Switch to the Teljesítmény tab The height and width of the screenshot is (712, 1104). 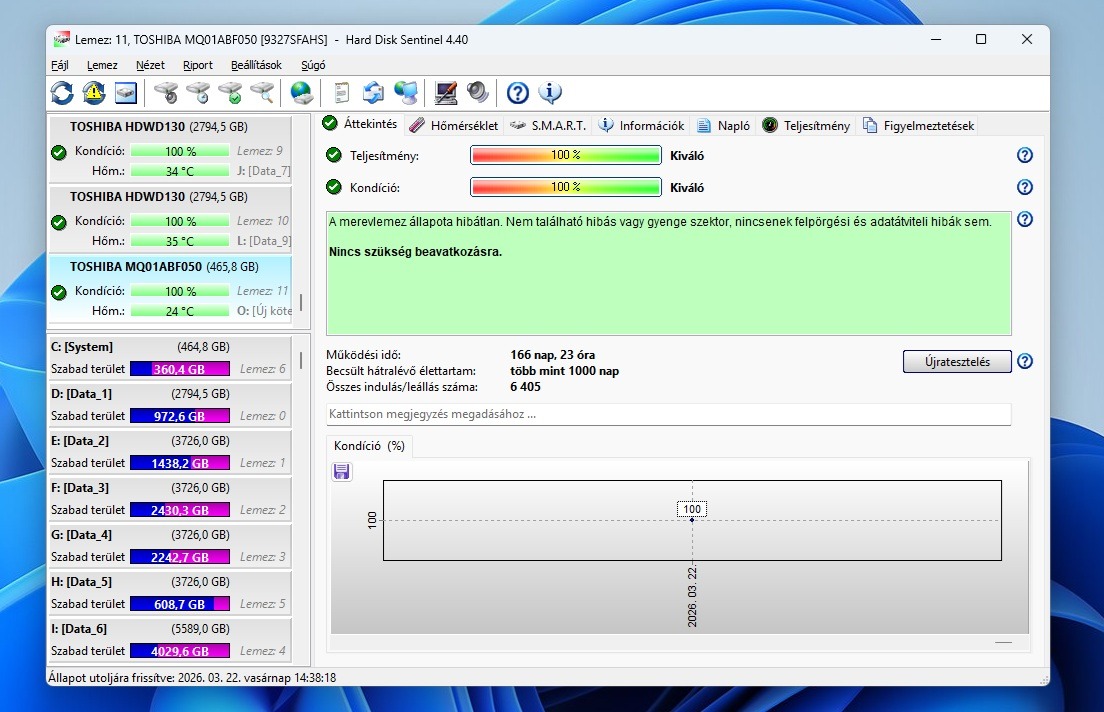pos(807,125)
